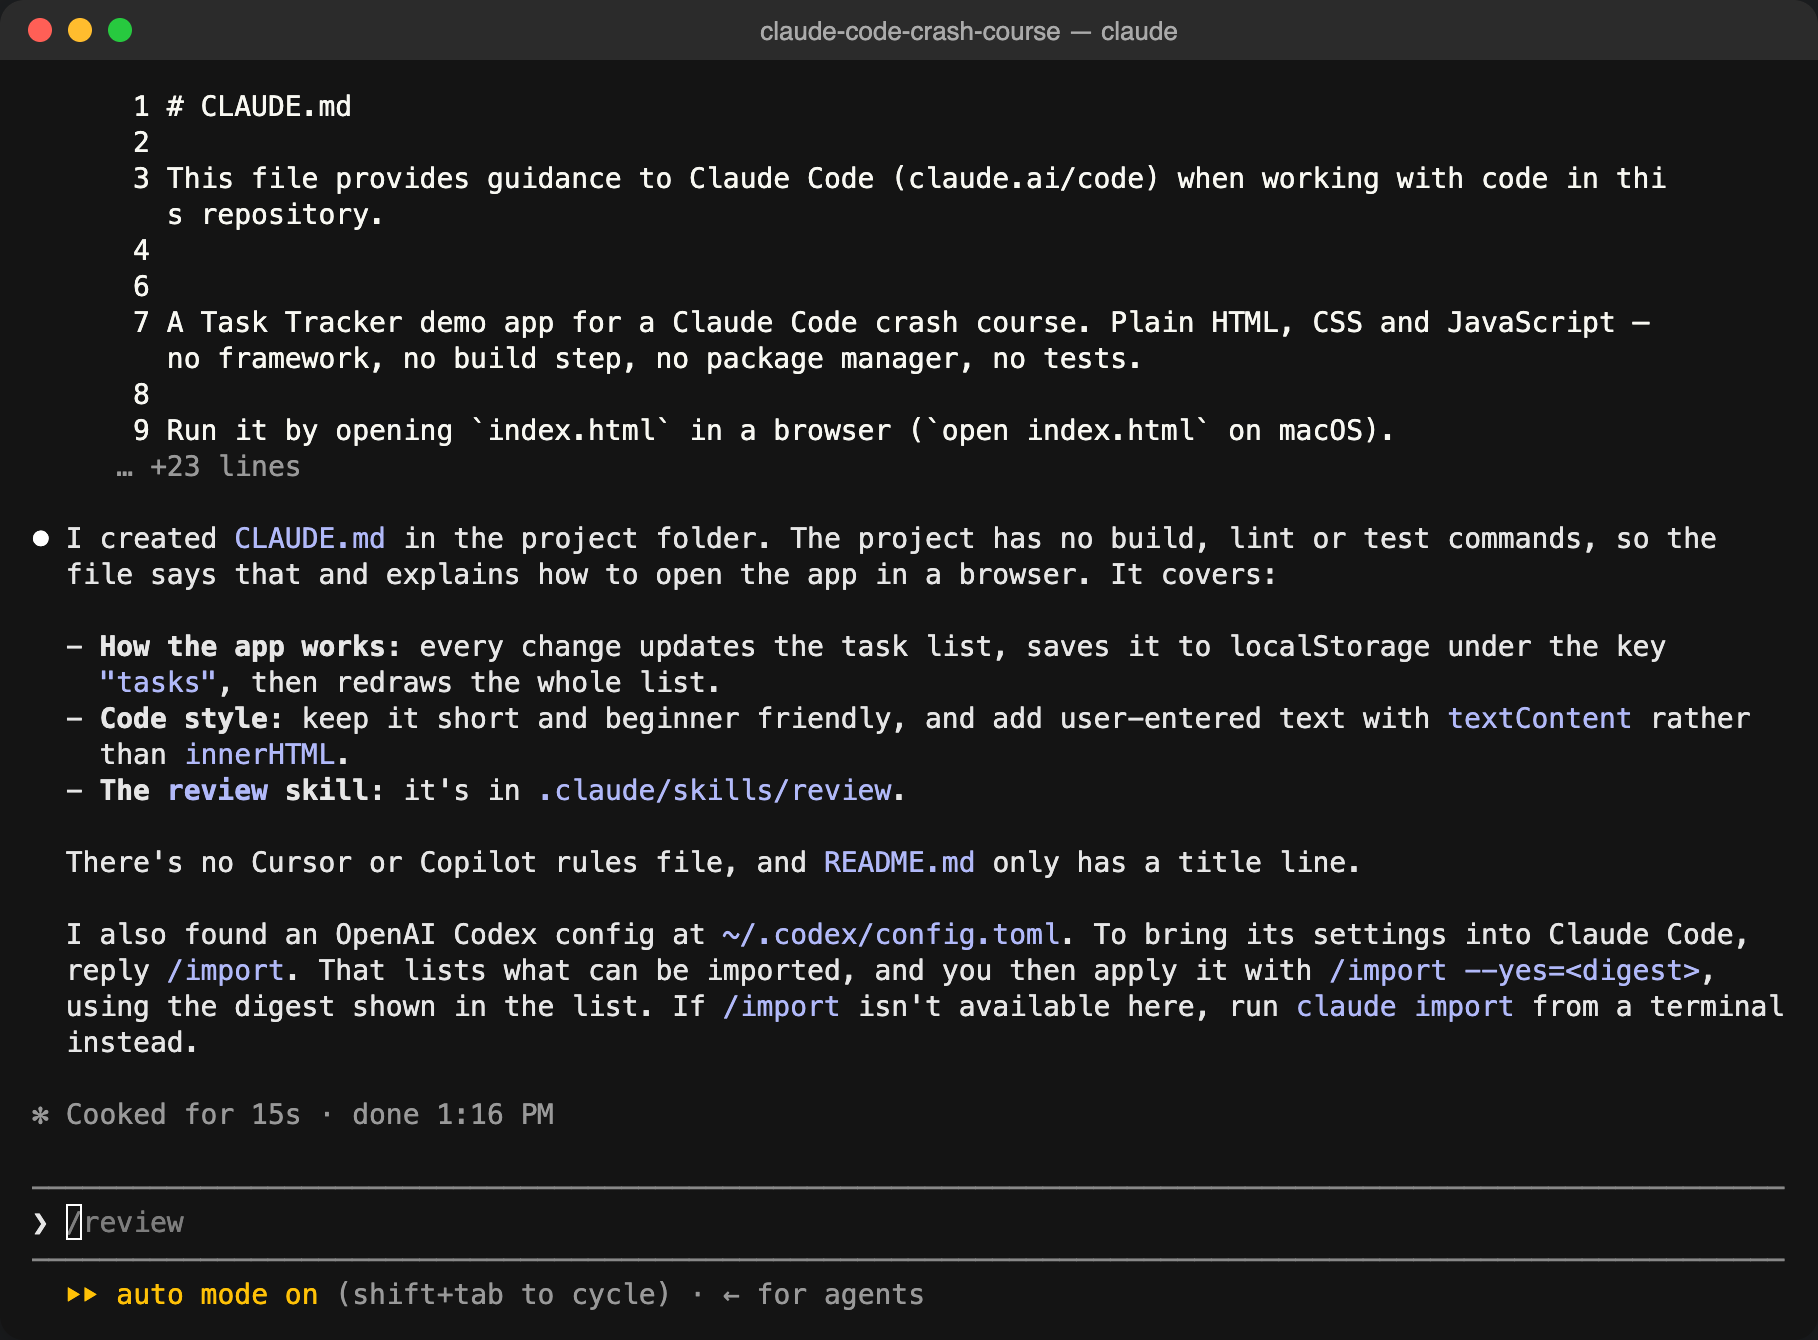The height and width of the screenshot is (1340, 1818).
Task: Click the 'Code style:' bold heading
Action: (x=191, y=718)
